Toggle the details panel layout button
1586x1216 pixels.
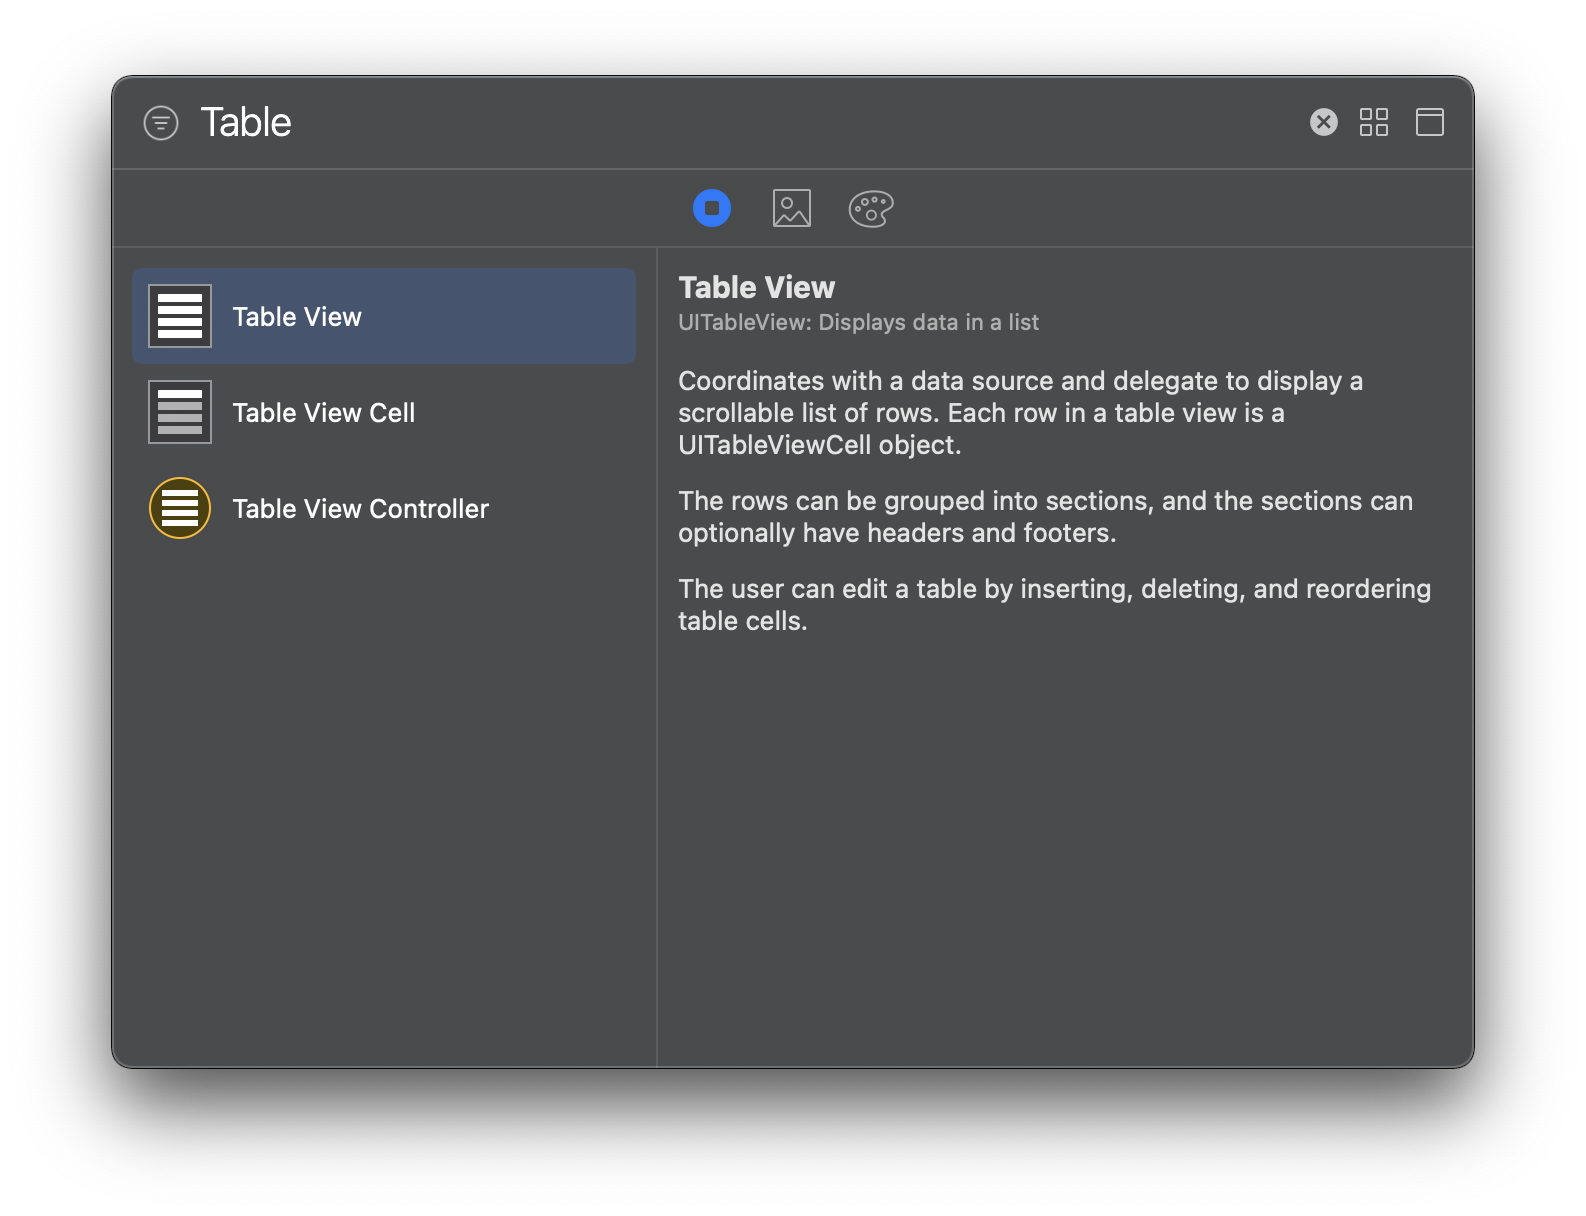click(x=1429, y=122)
